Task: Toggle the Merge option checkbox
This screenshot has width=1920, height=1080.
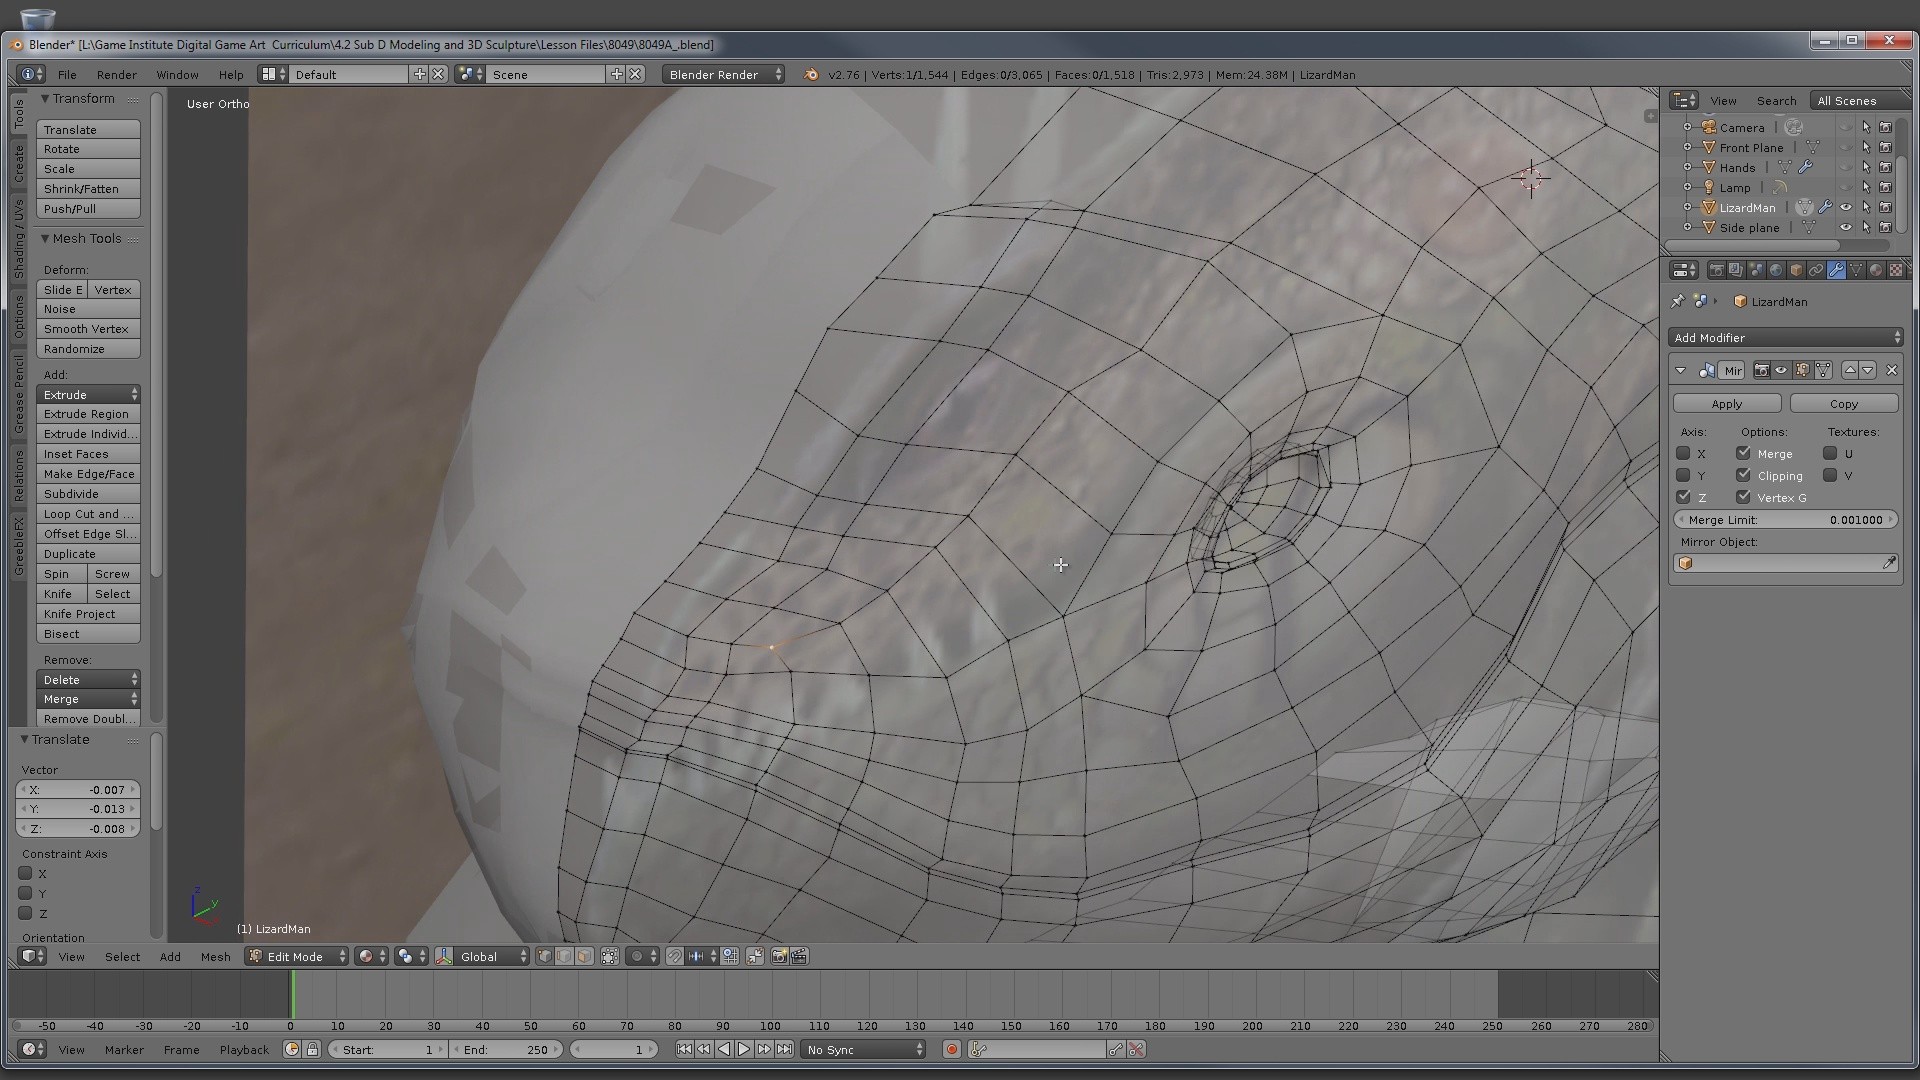Action: click(x=1743, y=453)
